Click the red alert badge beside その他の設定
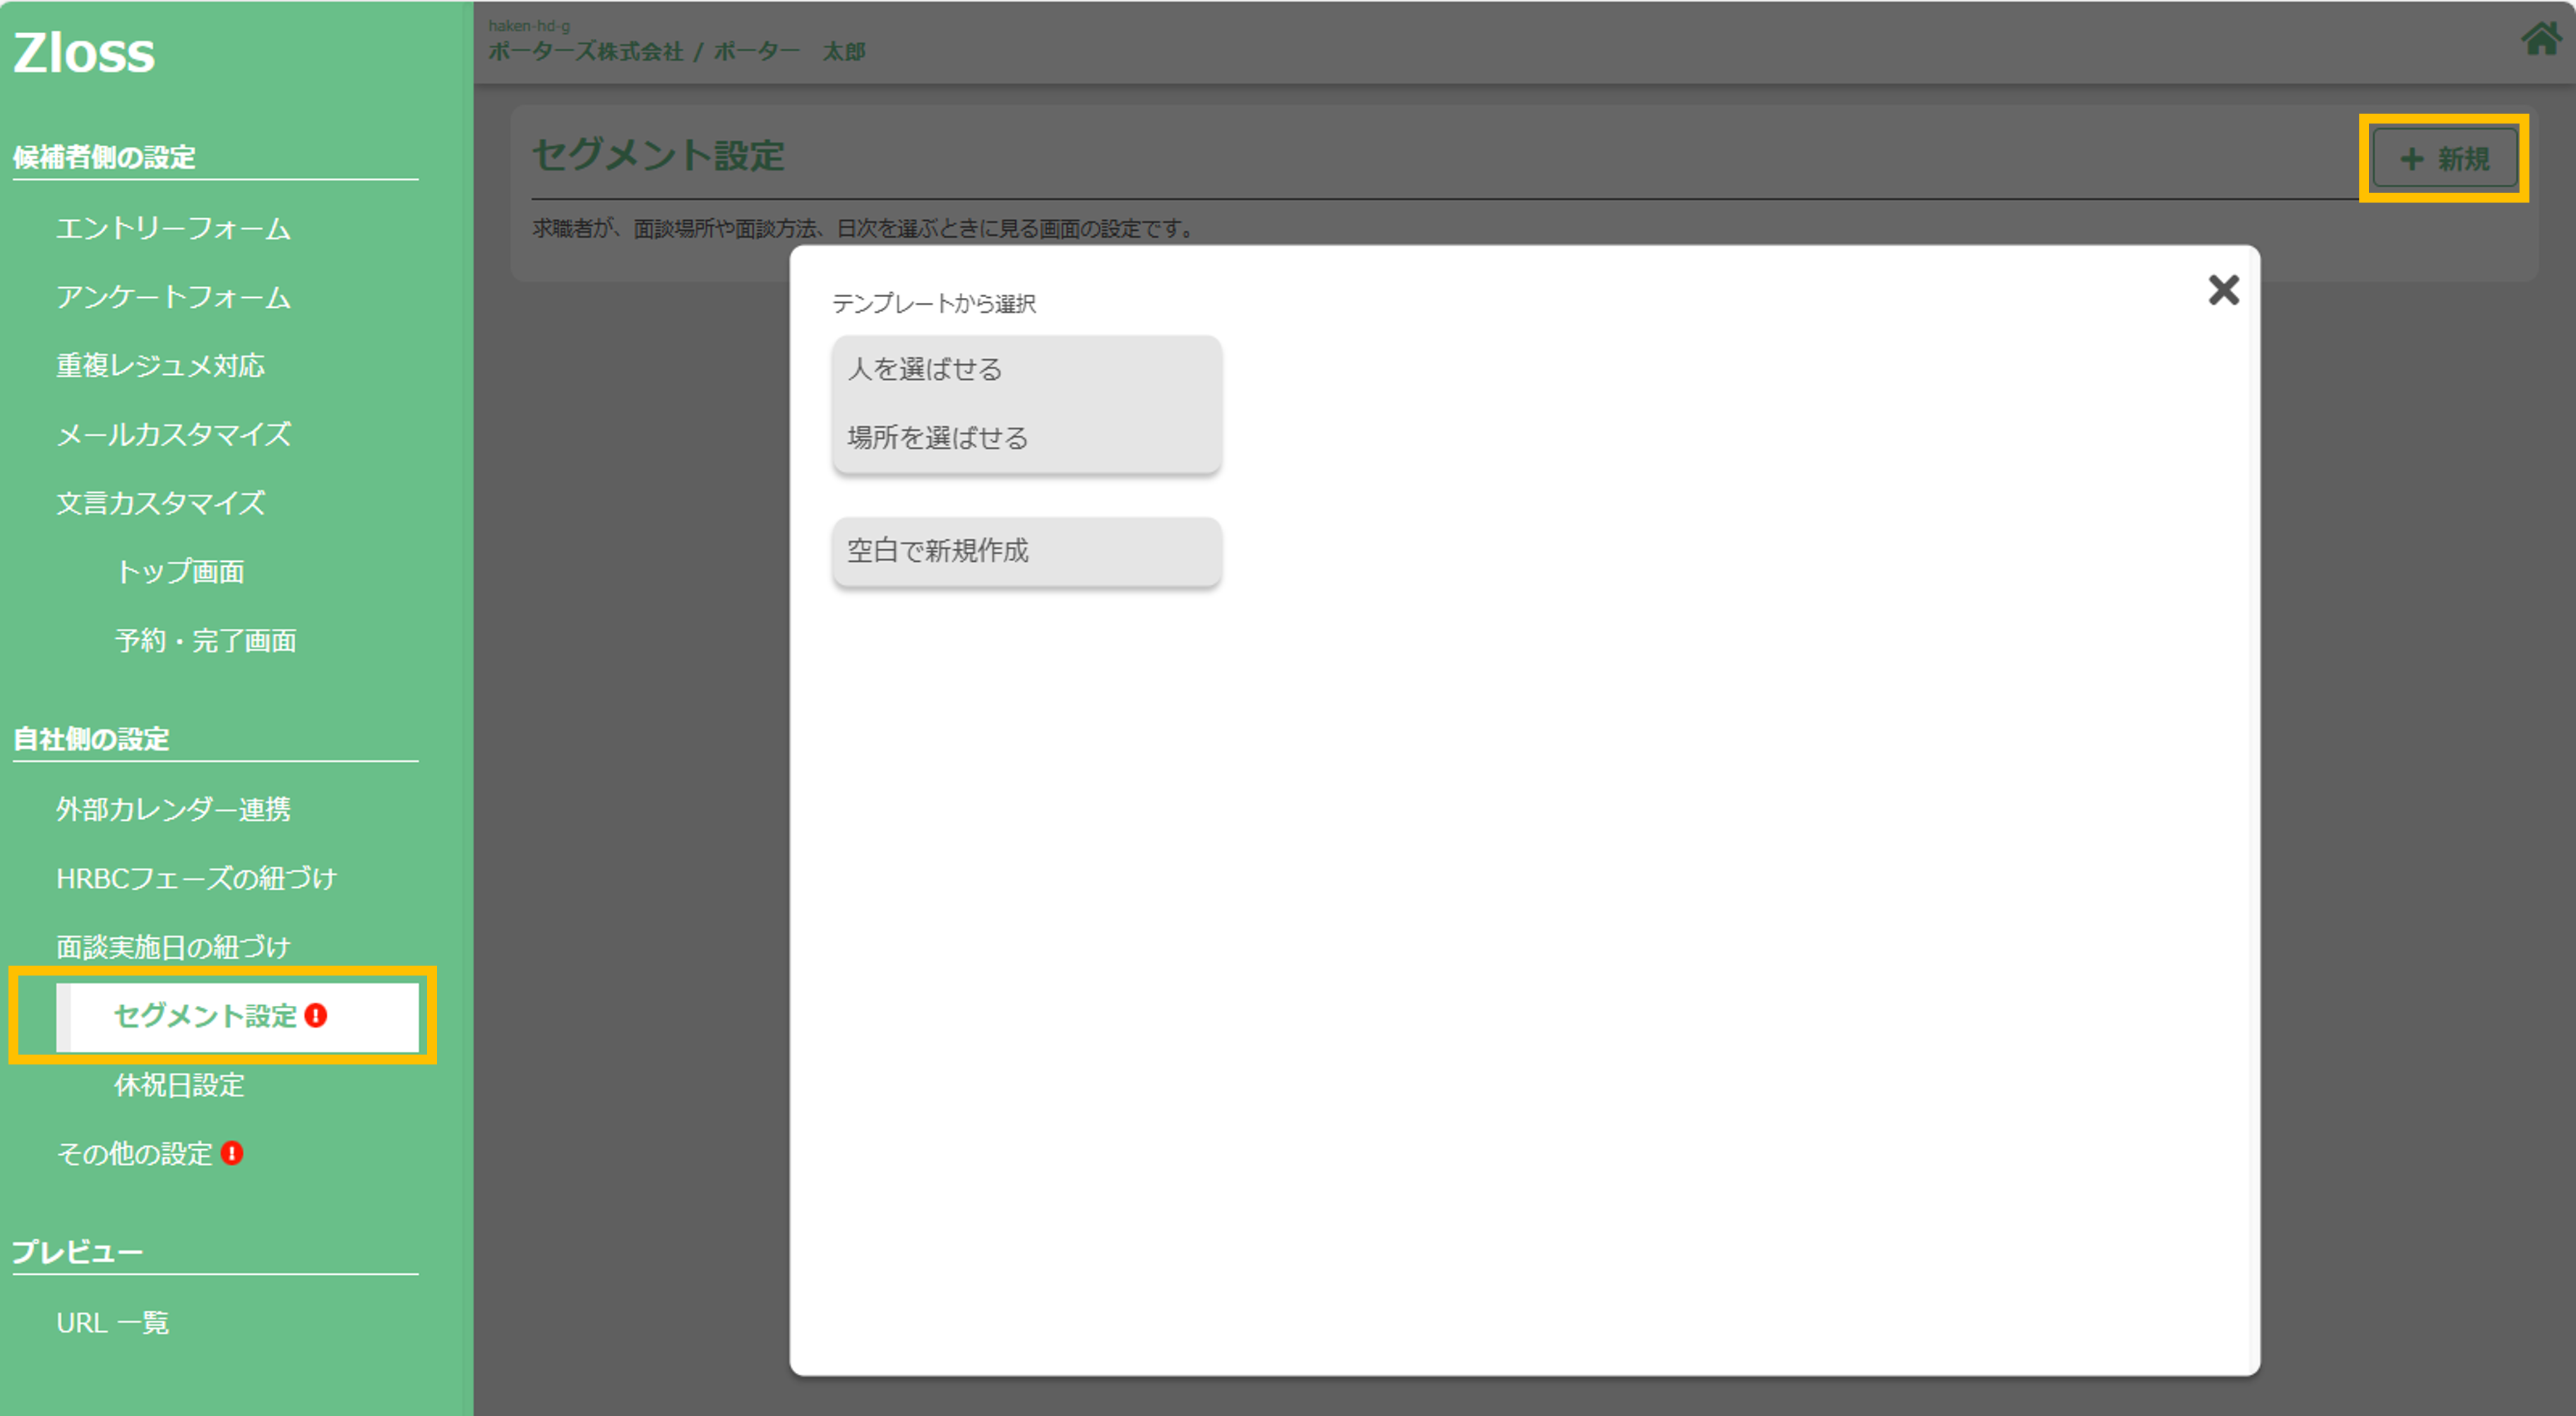Screen dimensions: 2576x1416 point(232,1153)
